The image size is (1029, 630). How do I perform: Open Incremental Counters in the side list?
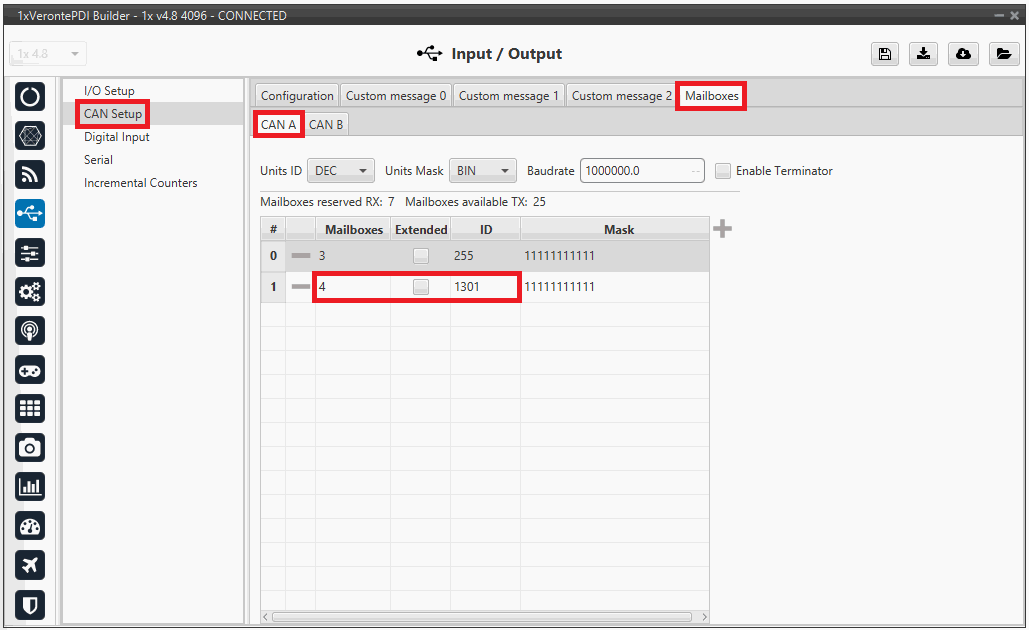click(140, 183)
